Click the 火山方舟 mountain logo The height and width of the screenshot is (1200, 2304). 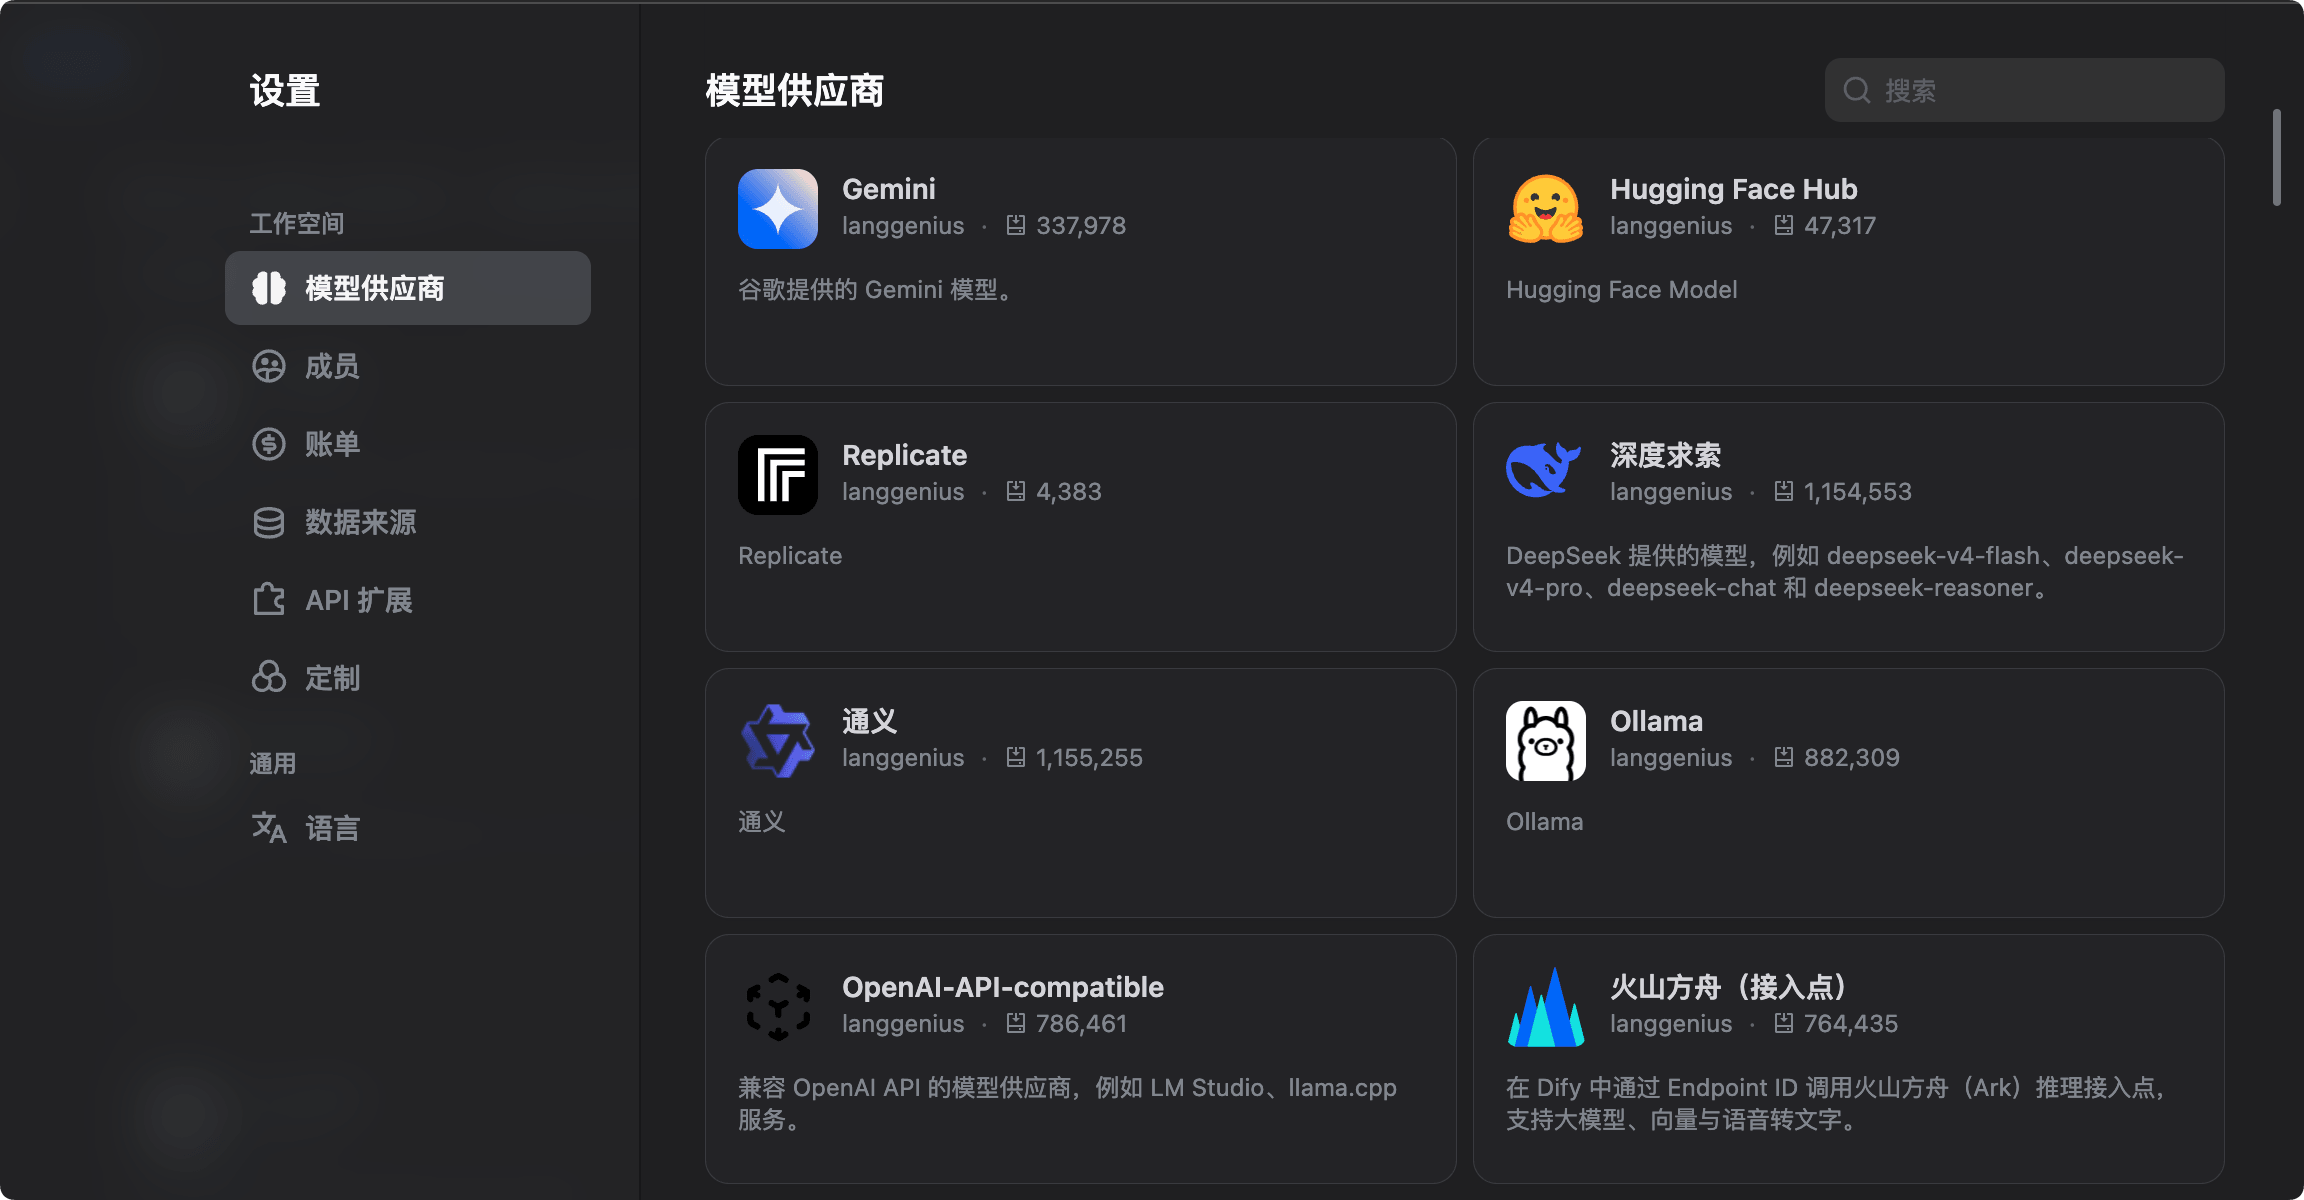1546,1007
